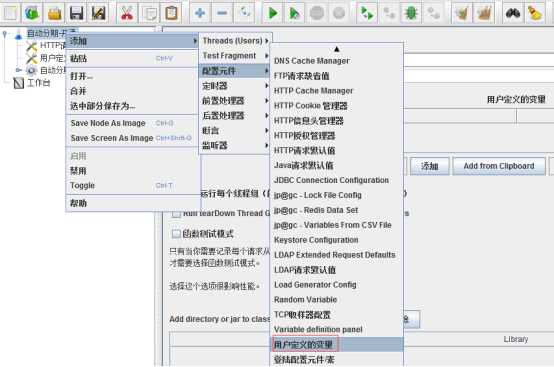Click the grey icon after the bug
This screenshot has height=367, width=554.
(x=434, y=13)
